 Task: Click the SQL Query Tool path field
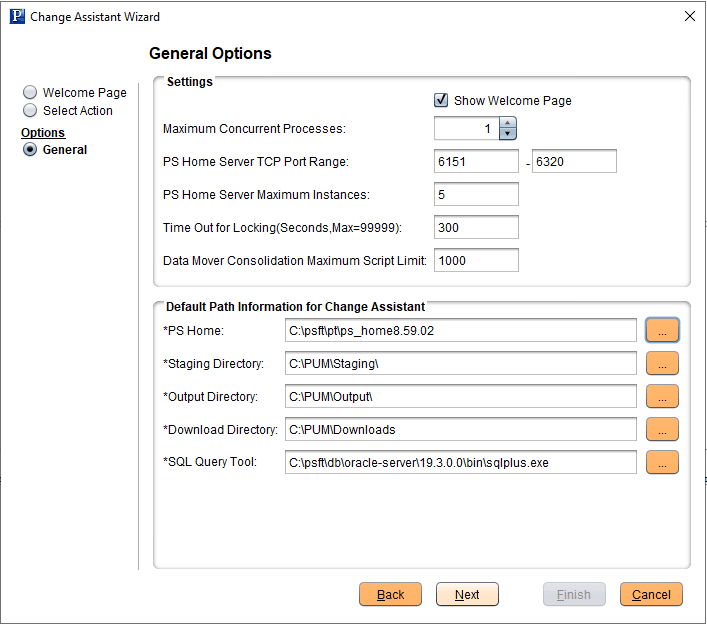click(461, 462)
